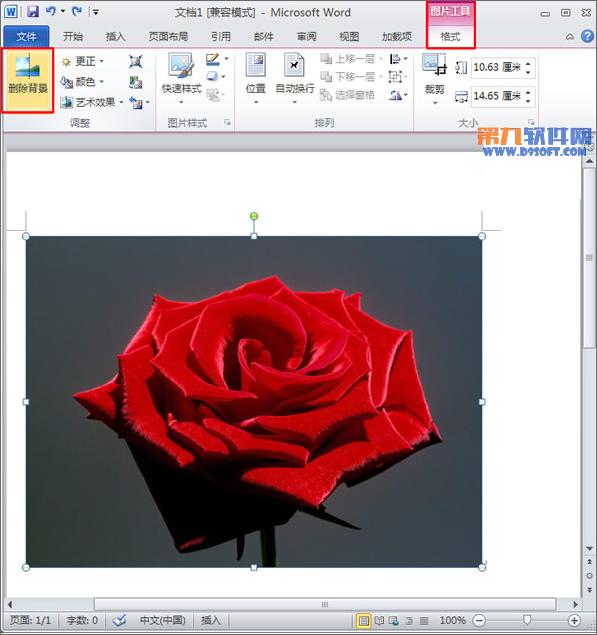Click the zoom out minus button
The image size is (597, 635).
pyautogui.click(x=479, y=620)
